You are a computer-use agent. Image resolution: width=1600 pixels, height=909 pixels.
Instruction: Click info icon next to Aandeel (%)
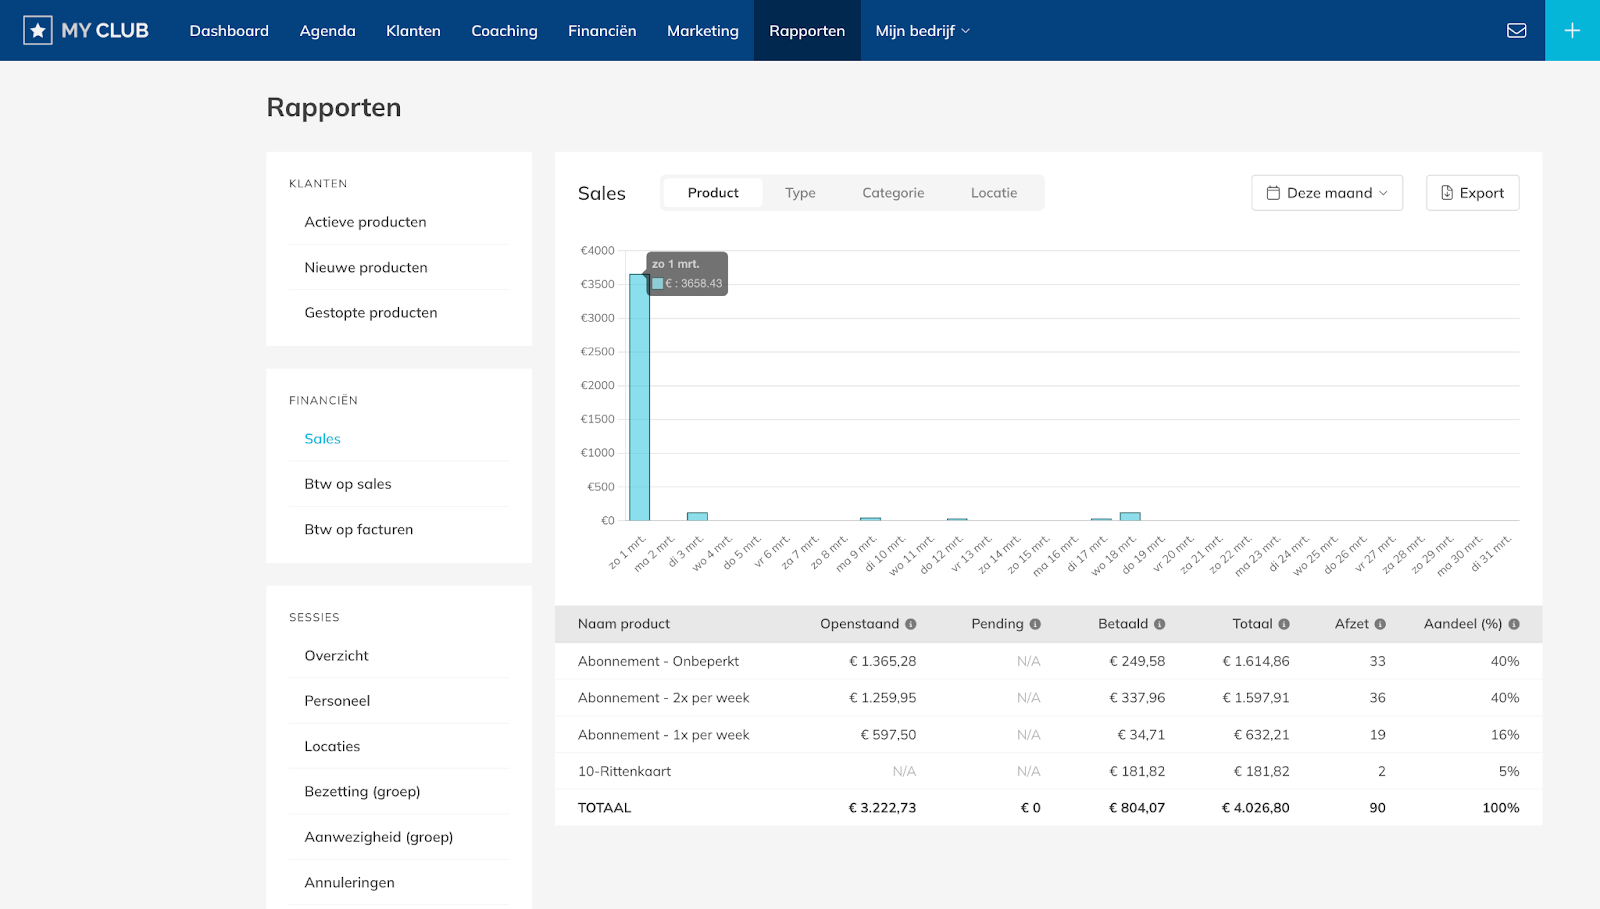1514,624
